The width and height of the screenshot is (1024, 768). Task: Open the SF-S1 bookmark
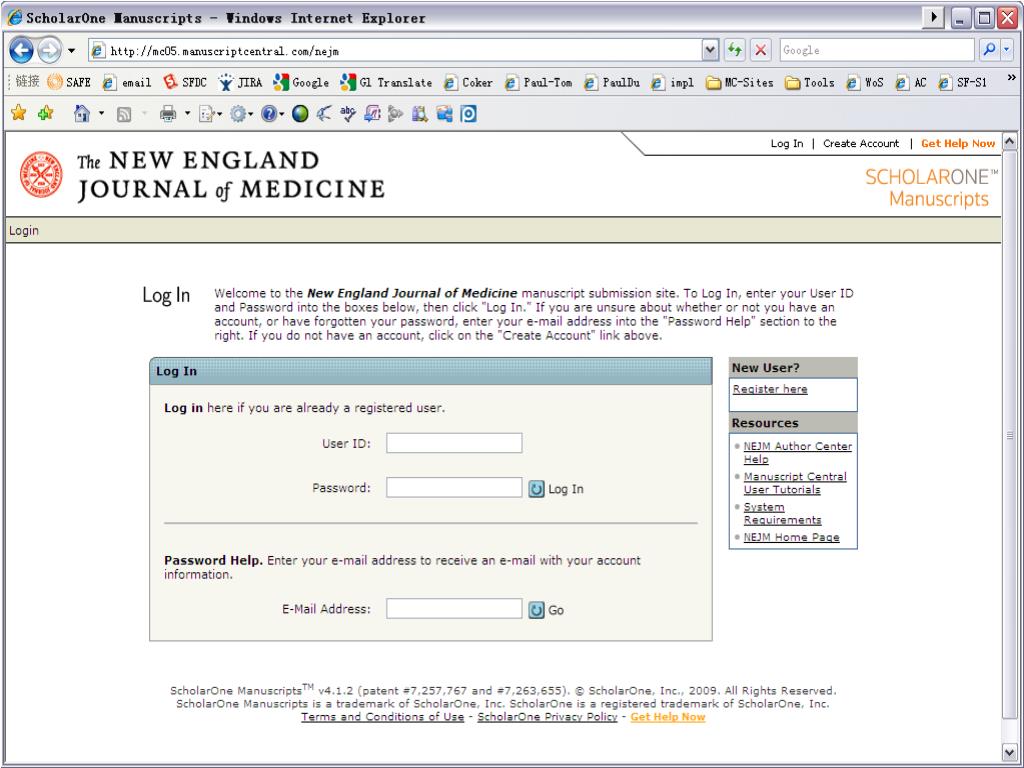[x=963, y=82]
